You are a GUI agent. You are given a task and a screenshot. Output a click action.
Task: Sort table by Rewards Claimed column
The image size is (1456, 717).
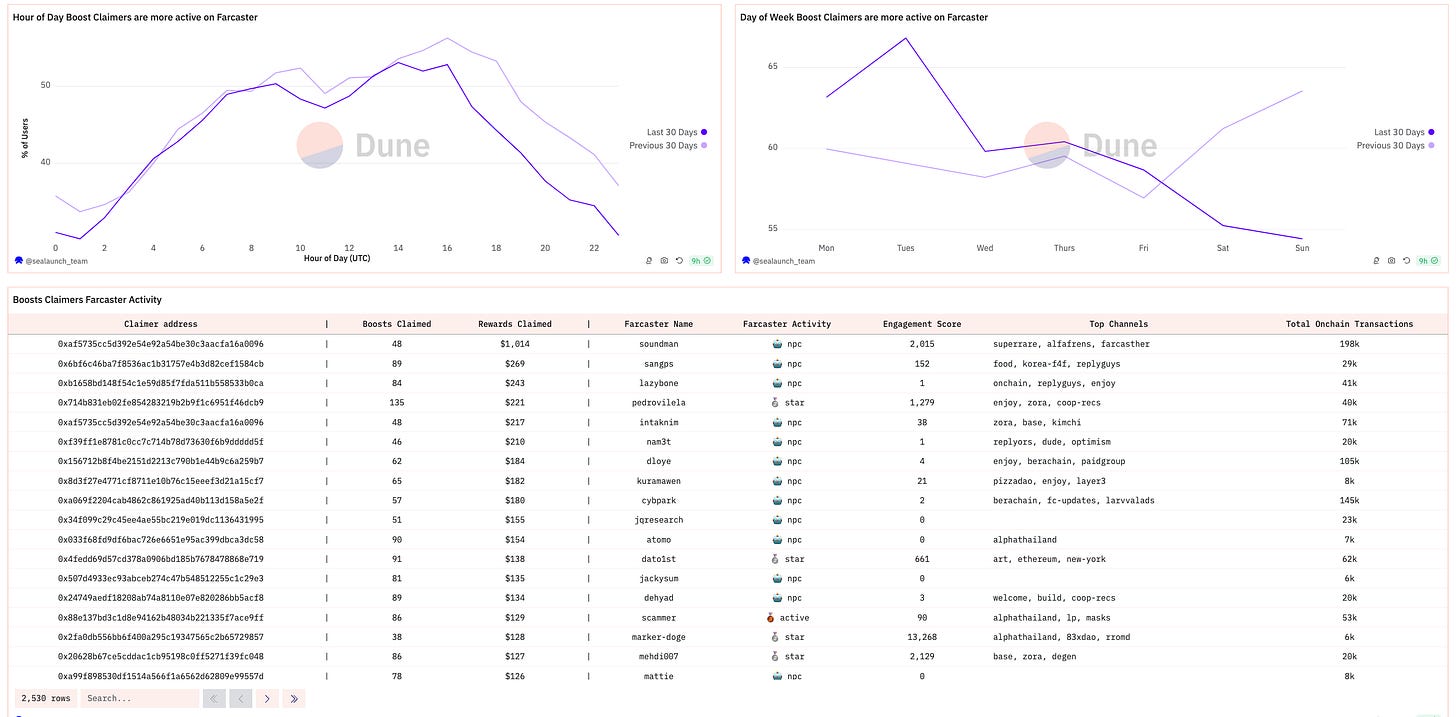(x=515, y=324)
